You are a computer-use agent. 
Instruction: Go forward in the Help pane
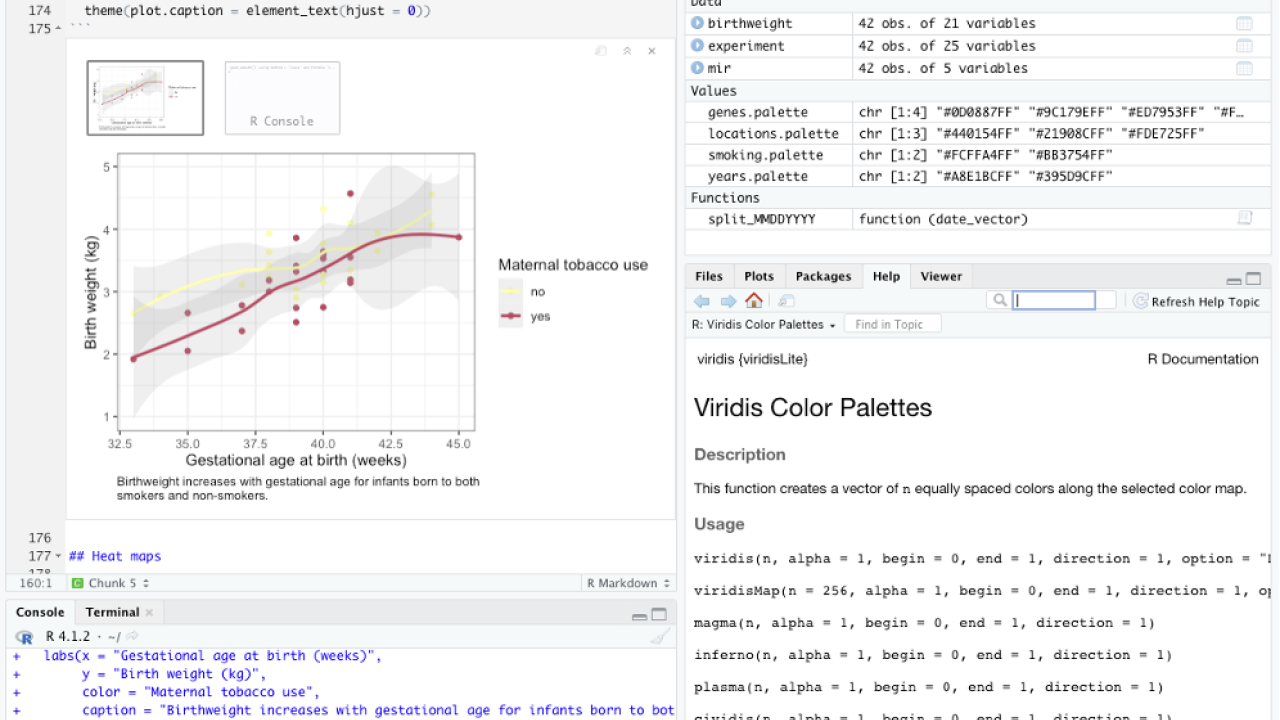click(728, 301)
